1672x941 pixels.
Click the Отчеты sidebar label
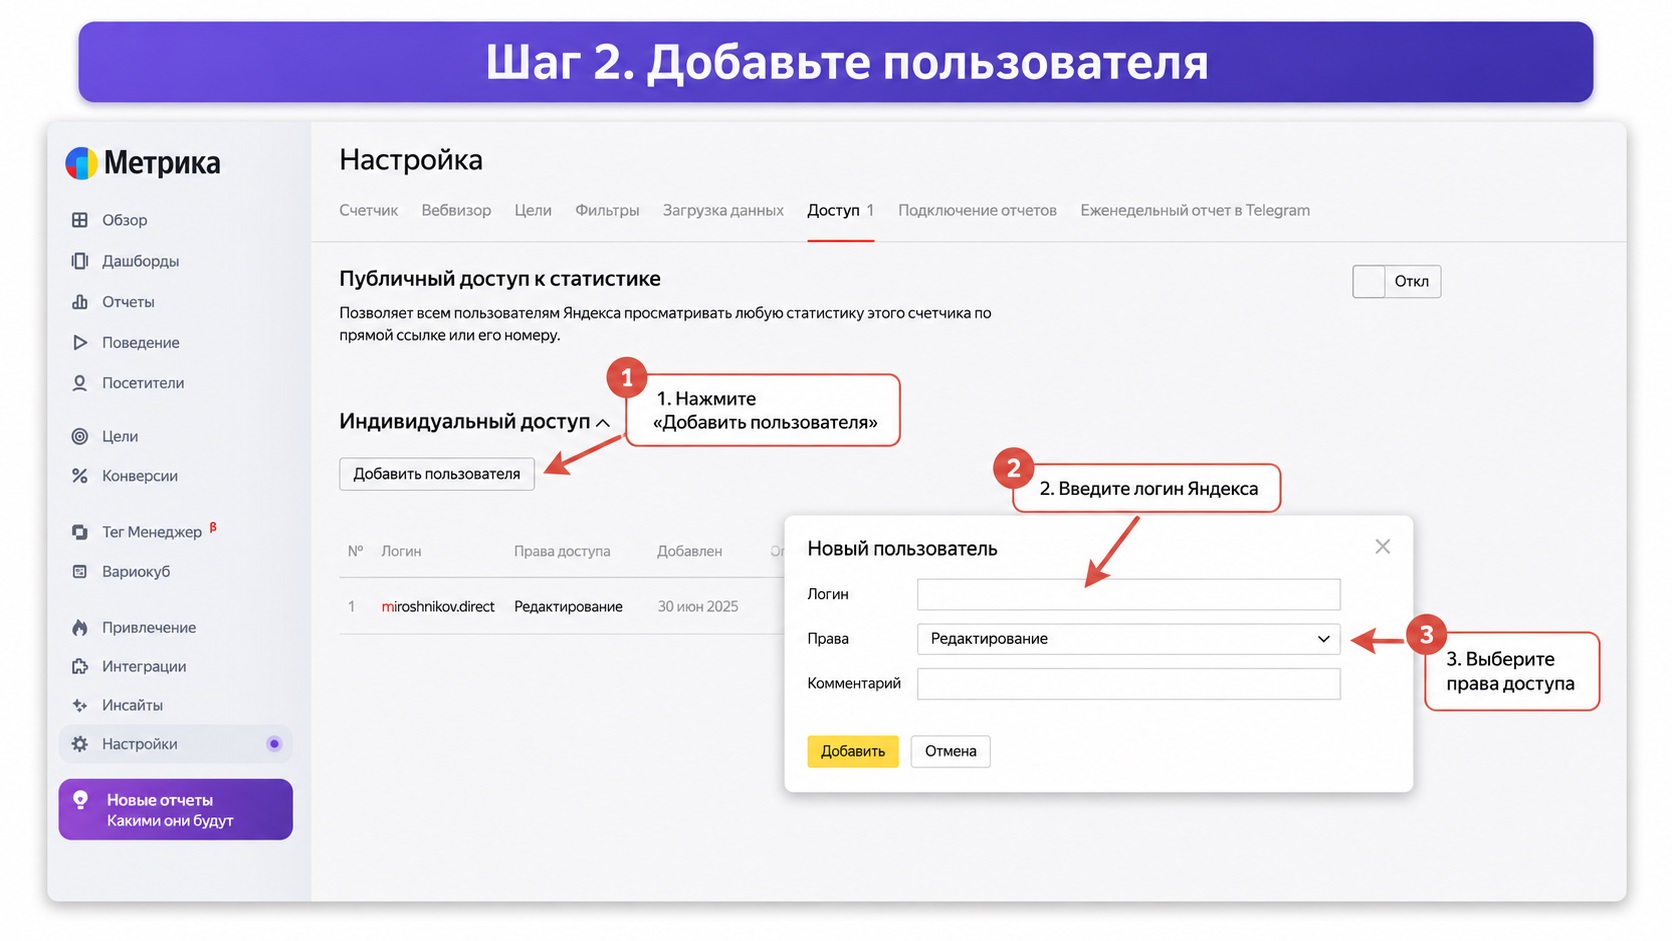(128, 302)
